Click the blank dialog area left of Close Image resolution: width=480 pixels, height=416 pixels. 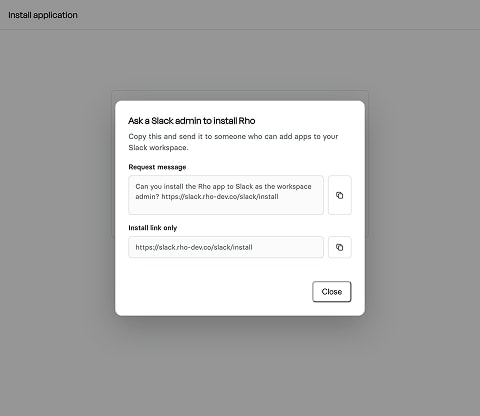coord(213,292)
